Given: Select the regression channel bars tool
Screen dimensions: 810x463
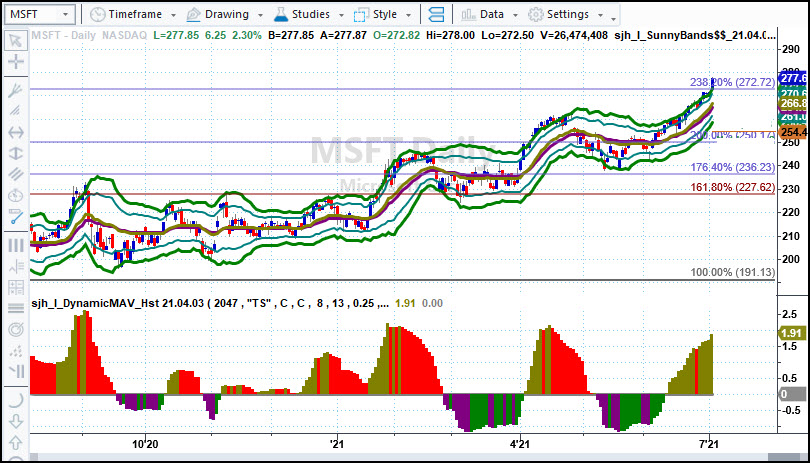Looking at the screenshot, I should point(16,371).
